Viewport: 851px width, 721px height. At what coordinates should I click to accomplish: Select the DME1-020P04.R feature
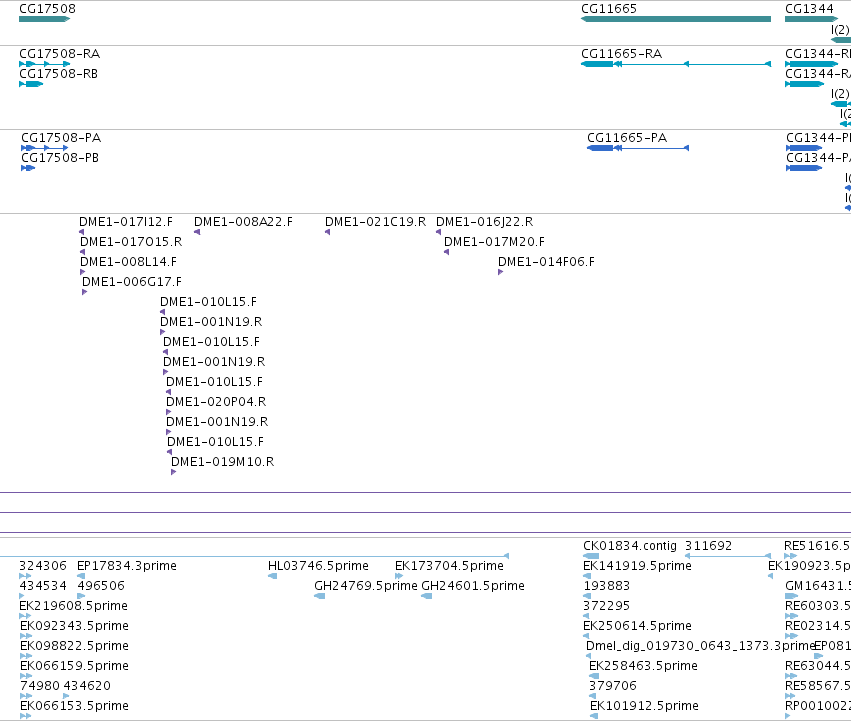point(168,412)
